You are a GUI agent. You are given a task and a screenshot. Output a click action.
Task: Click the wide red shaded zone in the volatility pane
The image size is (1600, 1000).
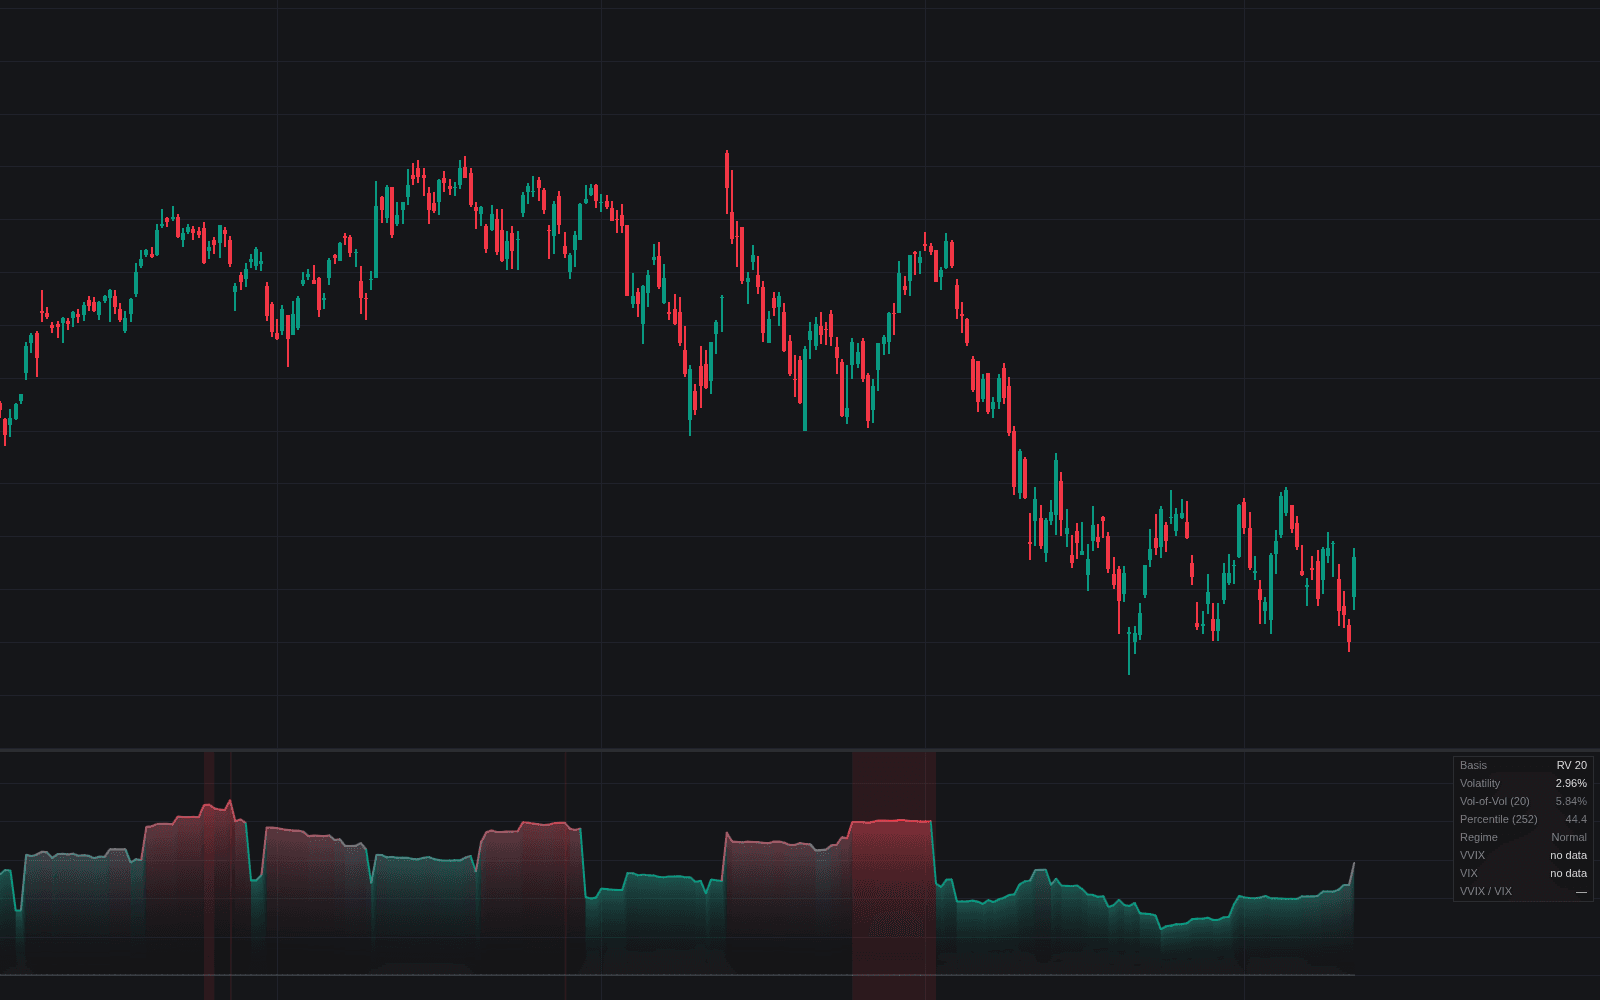coord(894,875)
